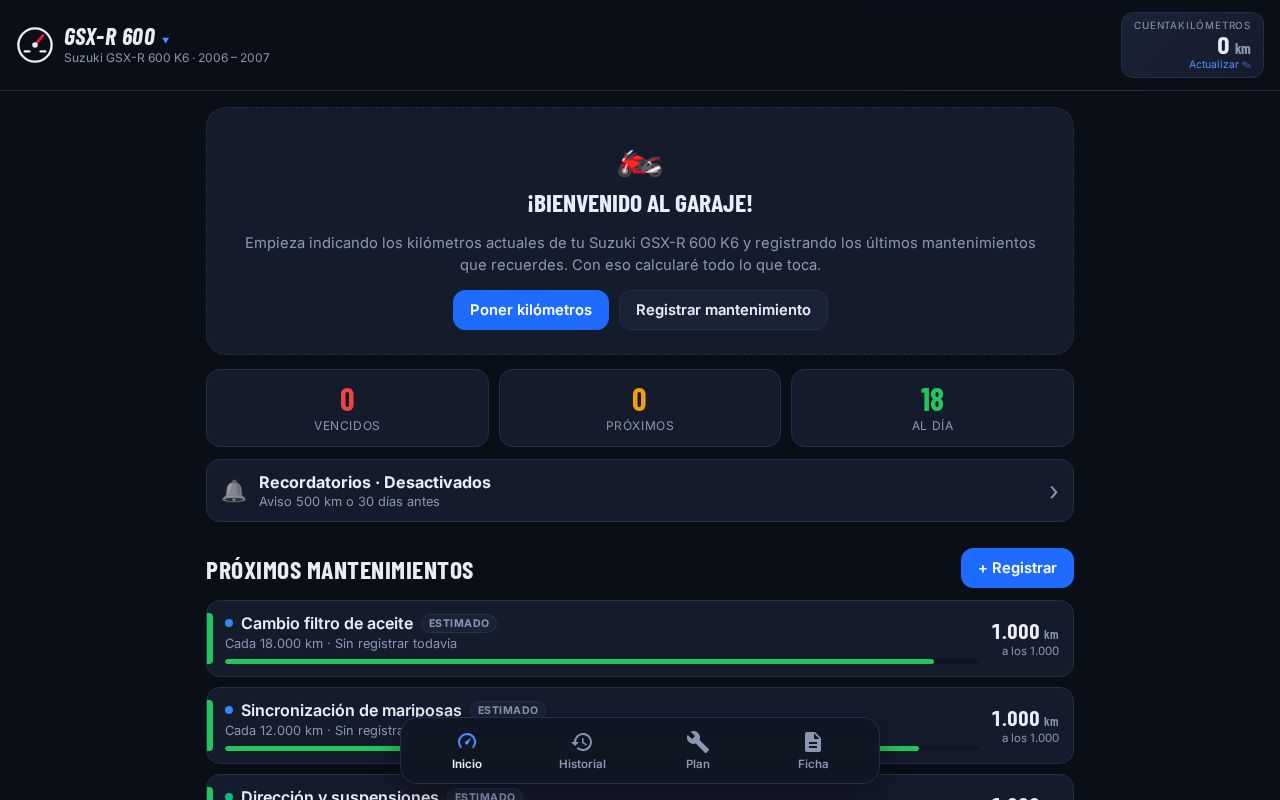This screenshot has height=800, width=1280.
Task: Click the Próximos counter card
Action: pos(640,408)
